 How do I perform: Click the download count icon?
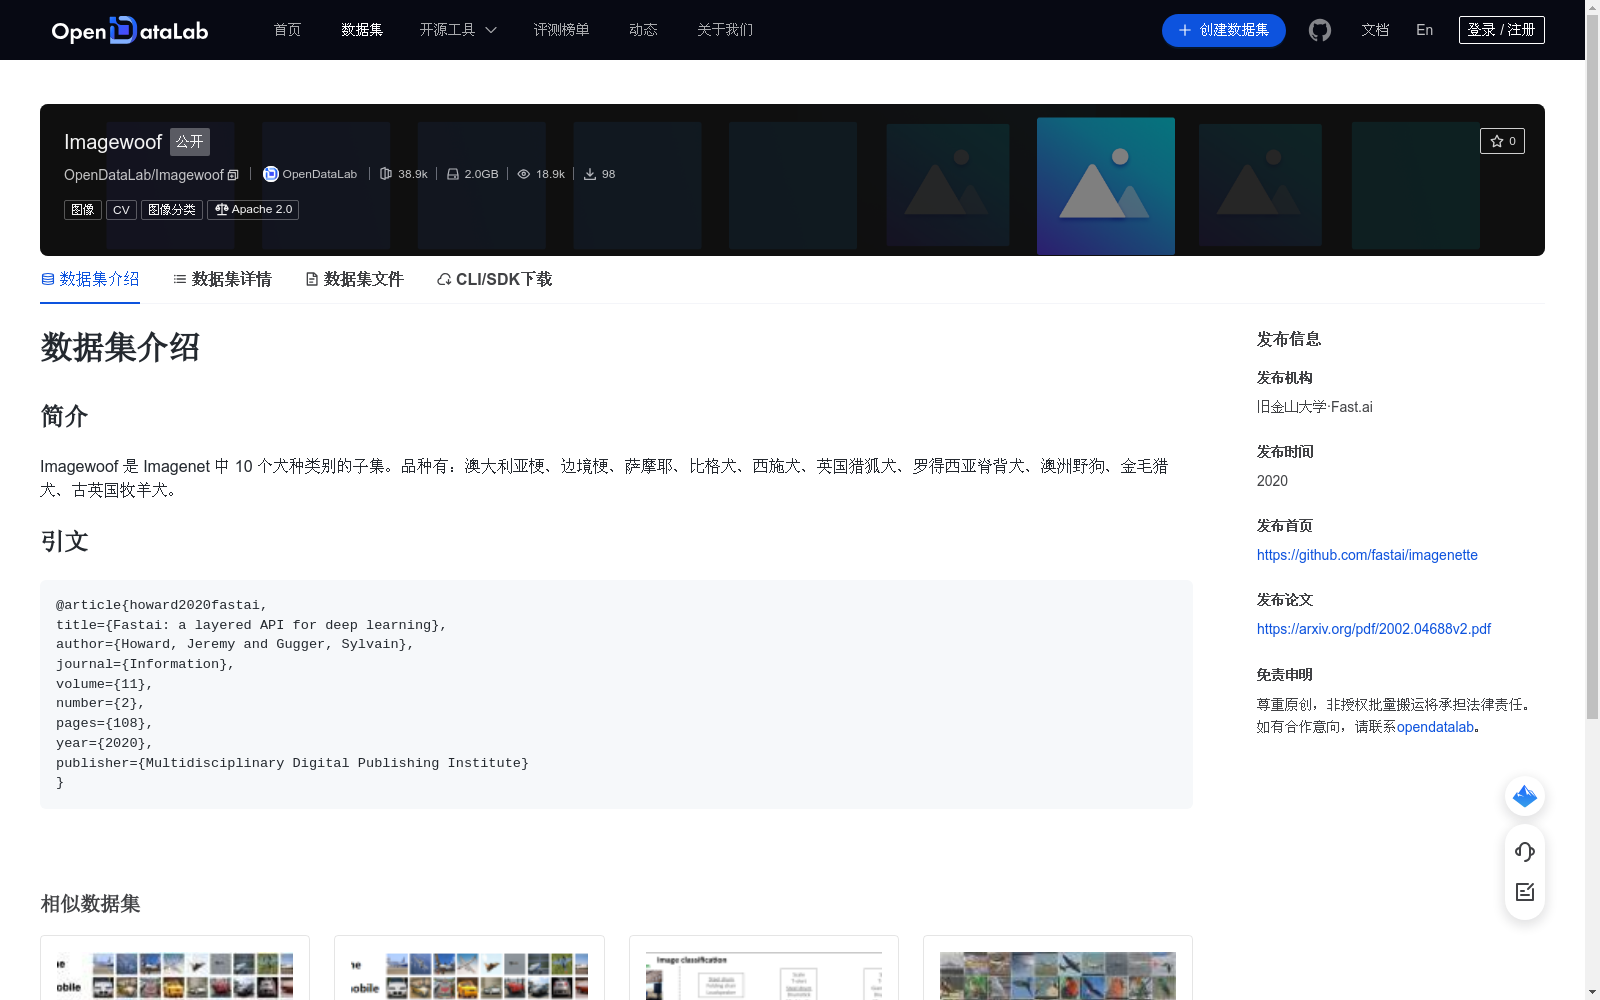pos(590,174)
